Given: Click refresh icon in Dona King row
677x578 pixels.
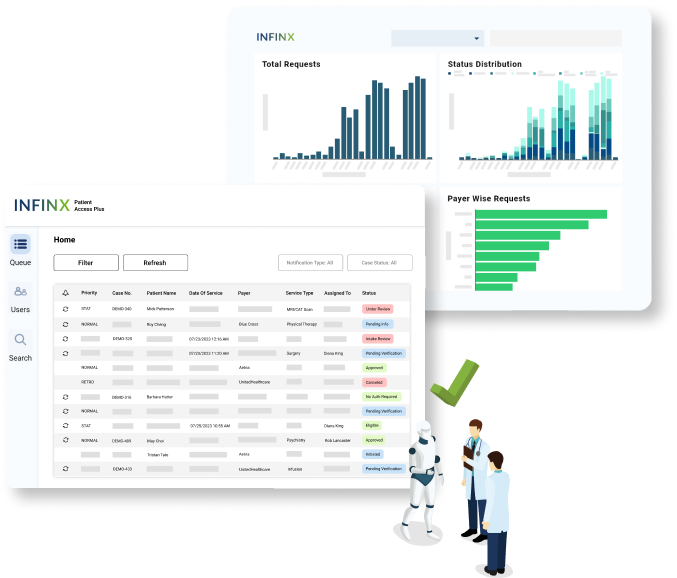Looking at the screenshot, I should [66, 354].
